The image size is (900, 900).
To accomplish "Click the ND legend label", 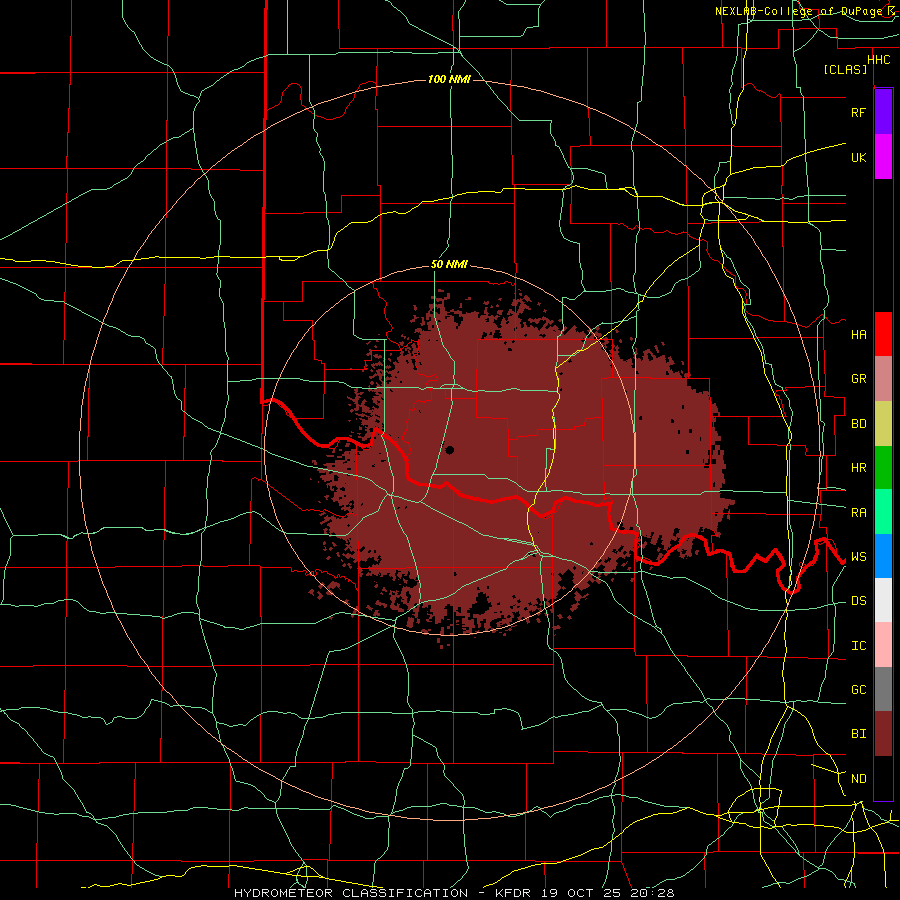I will tap(858, 779).
